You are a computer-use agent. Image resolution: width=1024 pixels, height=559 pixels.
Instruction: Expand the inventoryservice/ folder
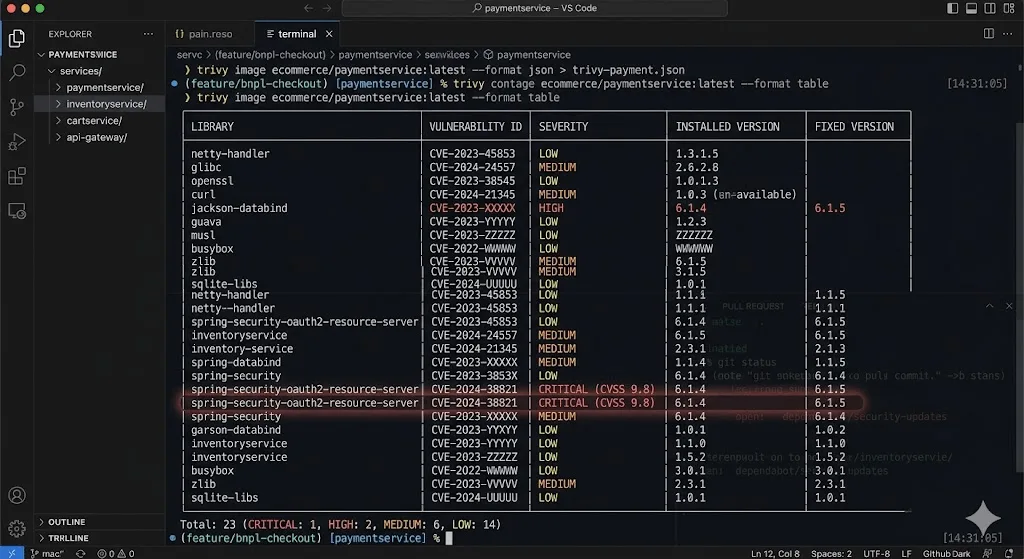pyautogui.click(x=99, y=104)
